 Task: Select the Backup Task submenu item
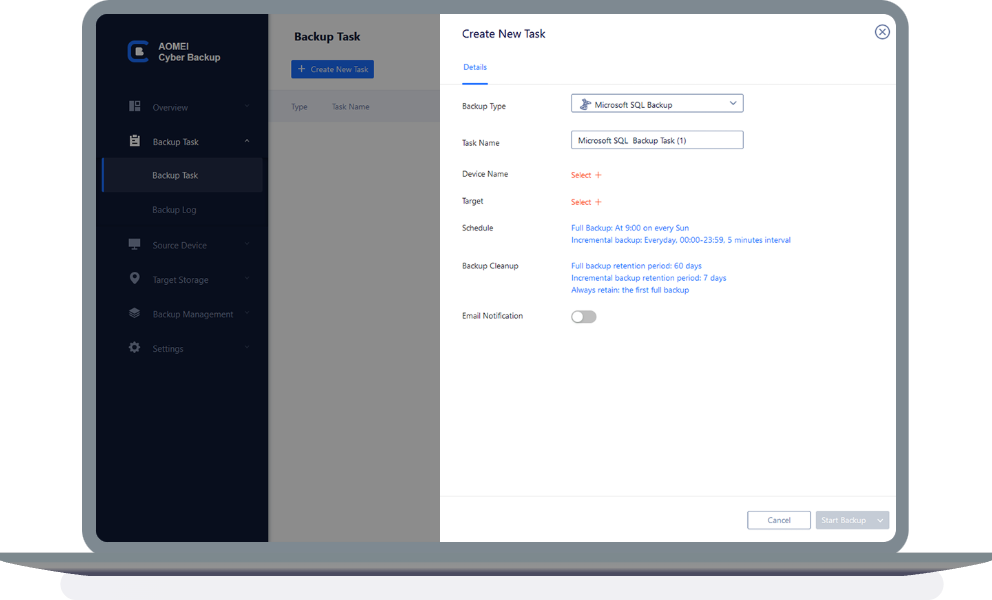click(175, 176)
